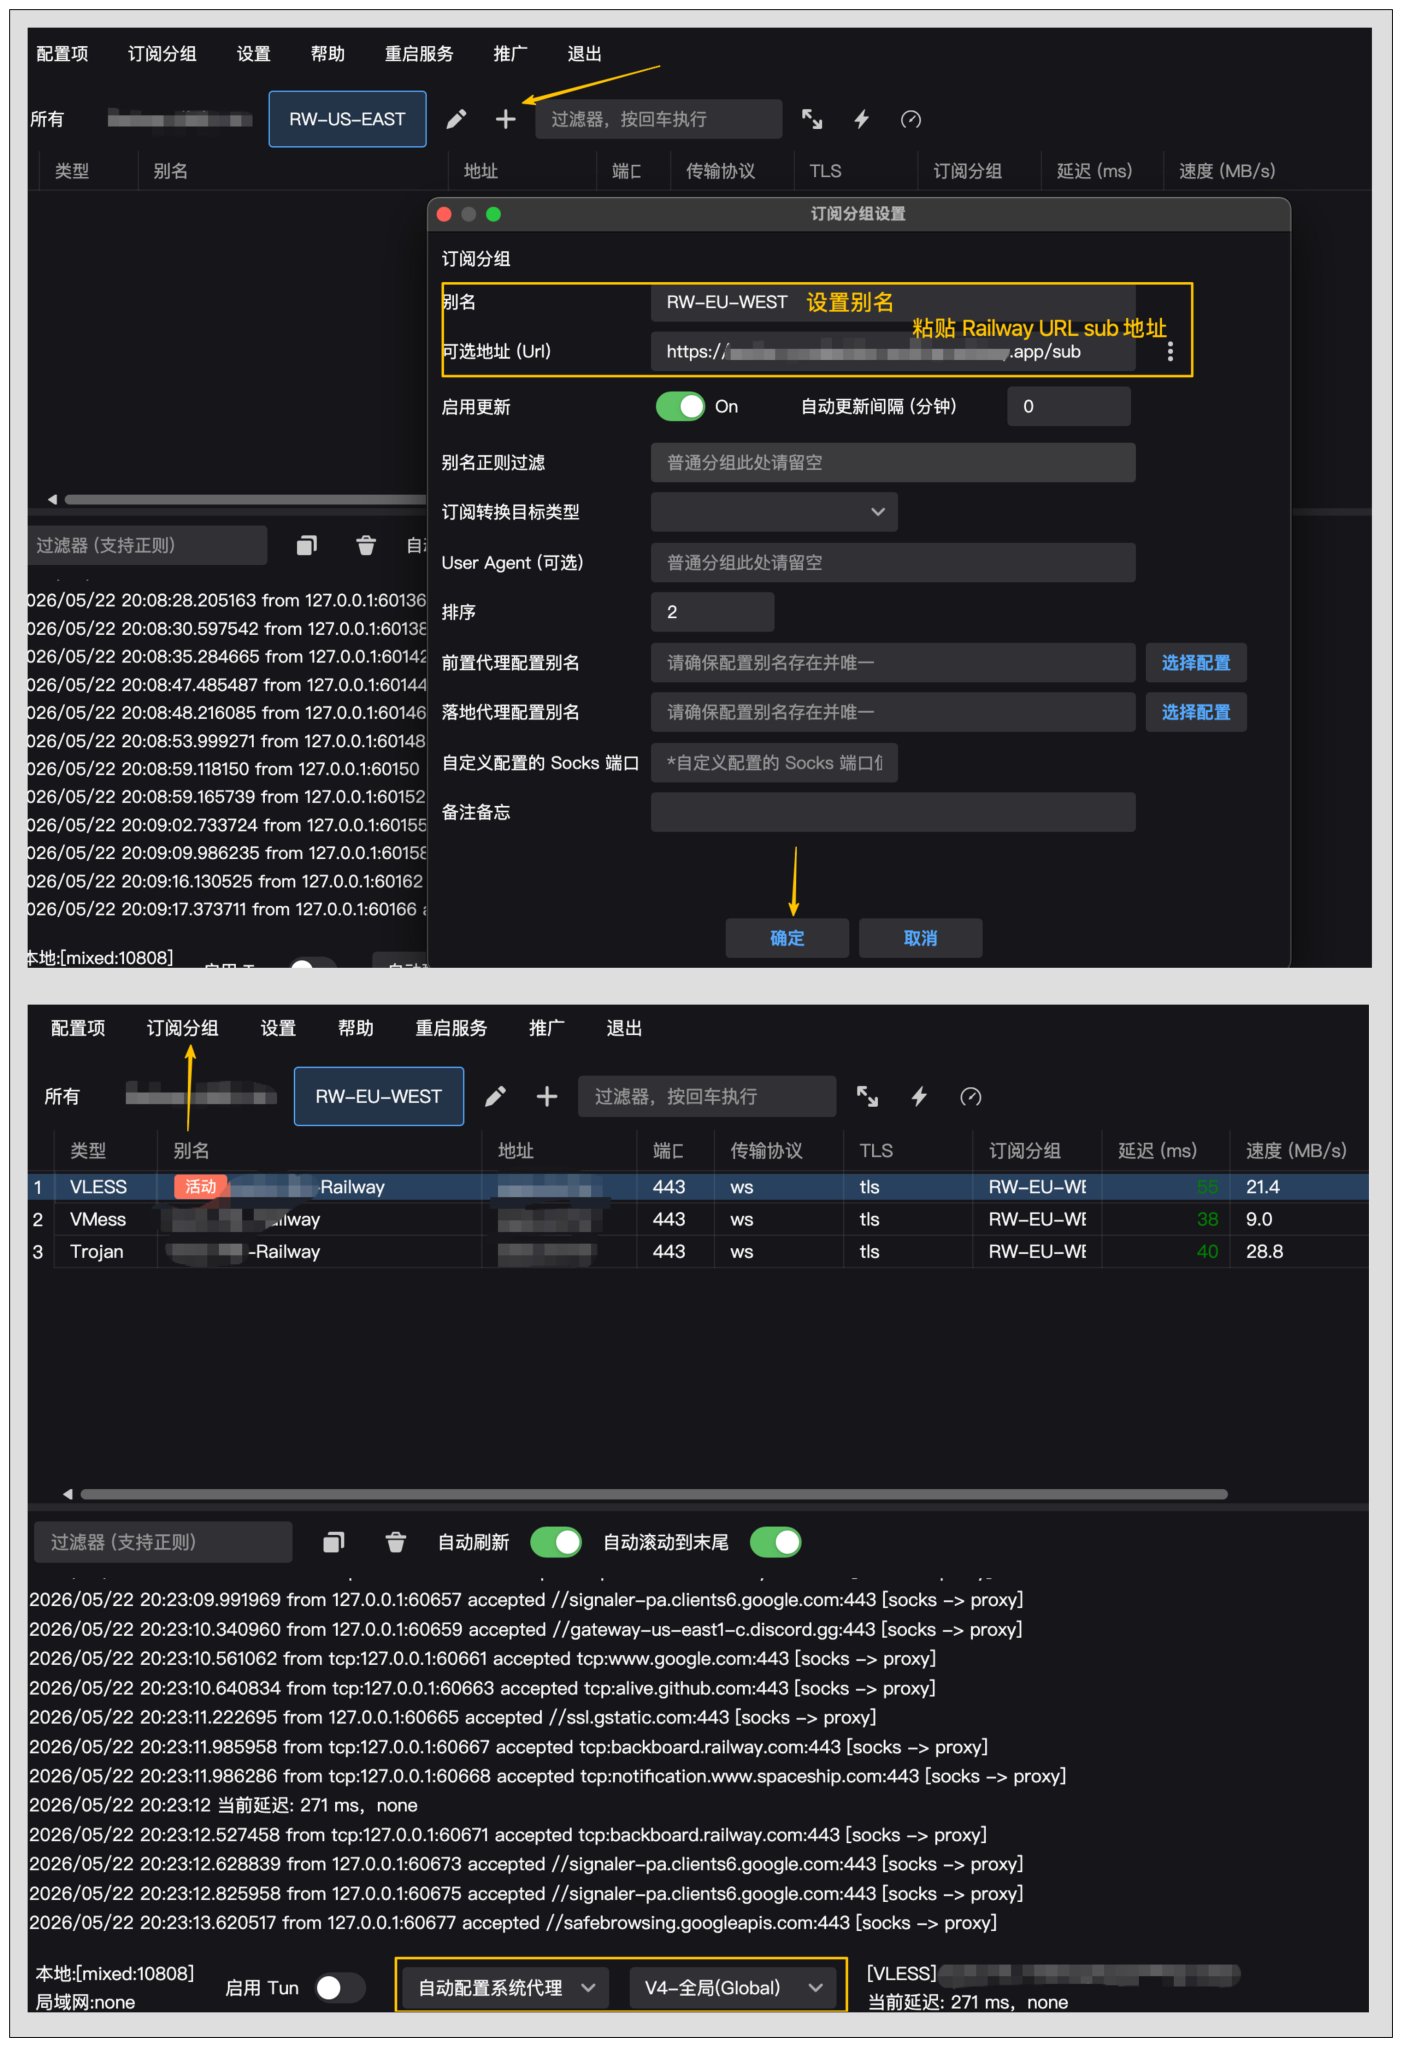
Task: Expand the 订阅转换目标类型 dropdown
Action: (774, 511)
